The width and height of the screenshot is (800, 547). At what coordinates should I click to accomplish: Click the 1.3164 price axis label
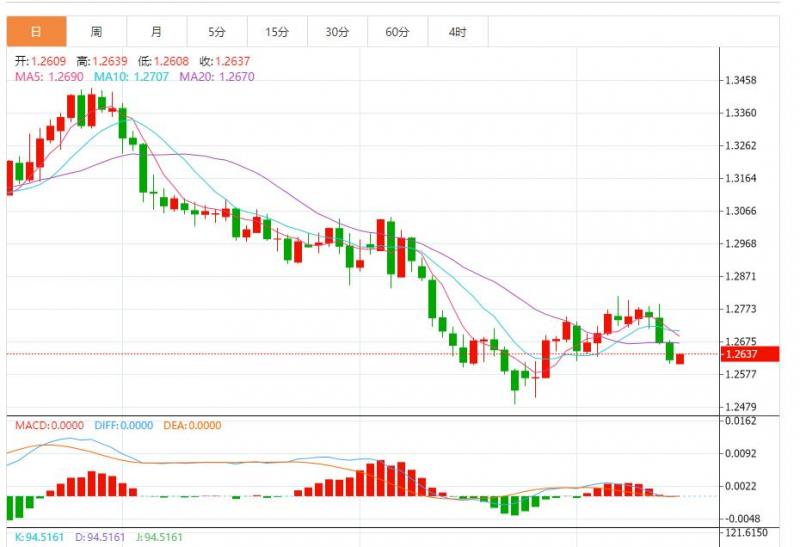point(741,178)
